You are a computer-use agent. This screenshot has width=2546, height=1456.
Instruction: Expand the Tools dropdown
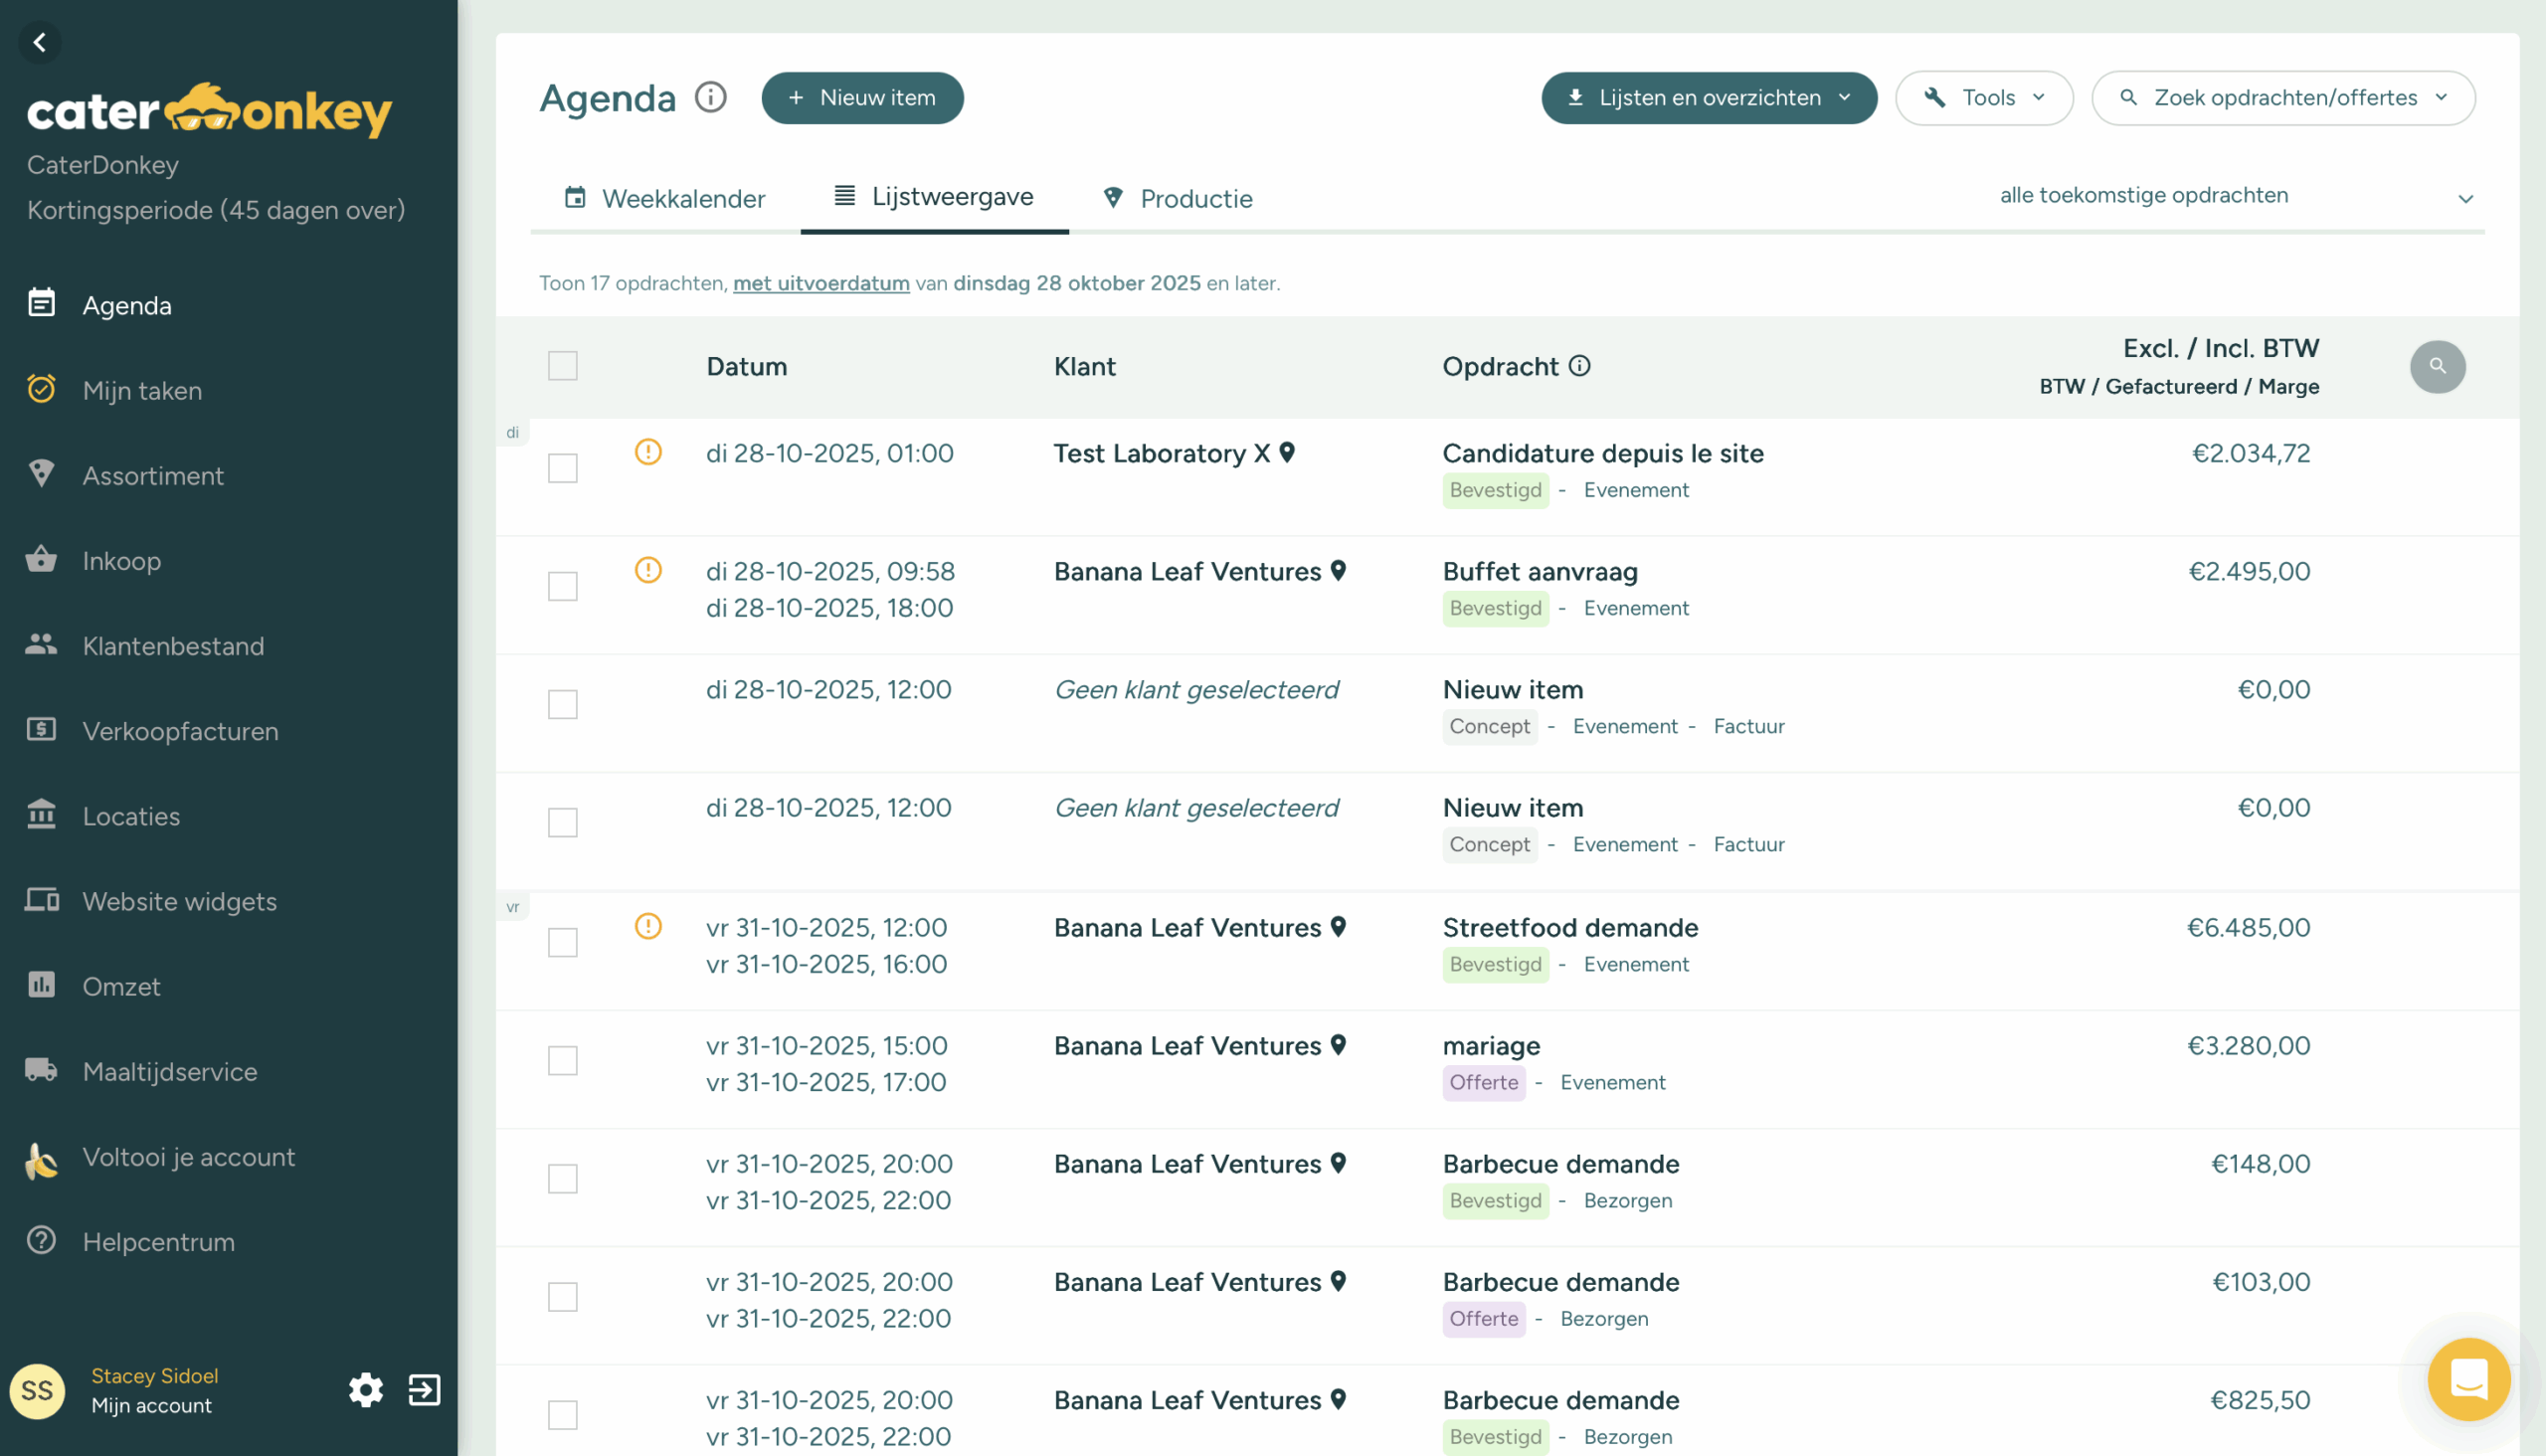[x=1983, y=98]
